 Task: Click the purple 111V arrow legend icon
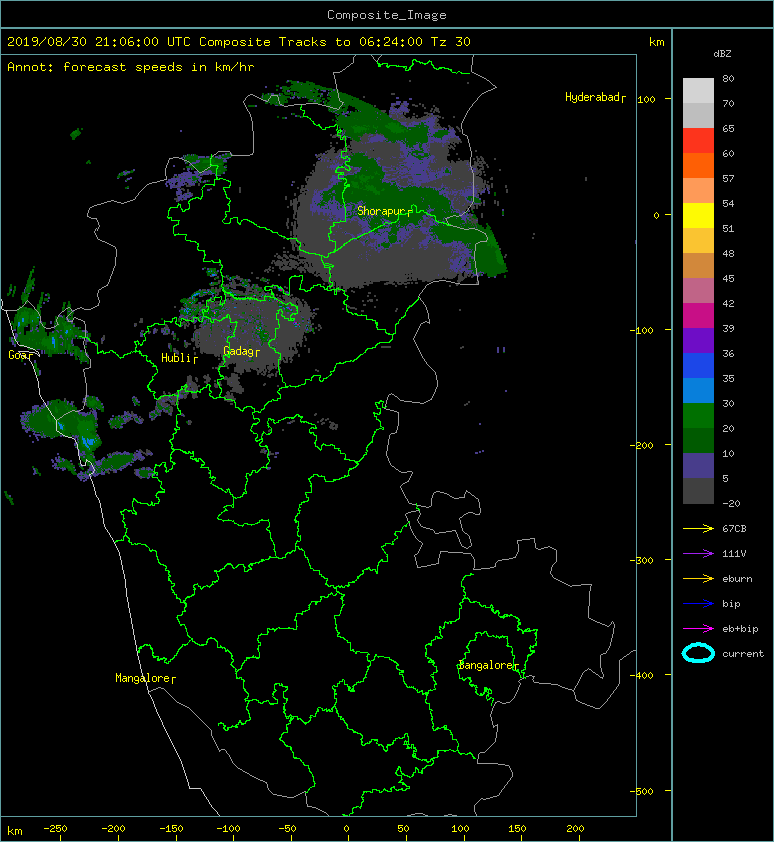coord(698,554)
